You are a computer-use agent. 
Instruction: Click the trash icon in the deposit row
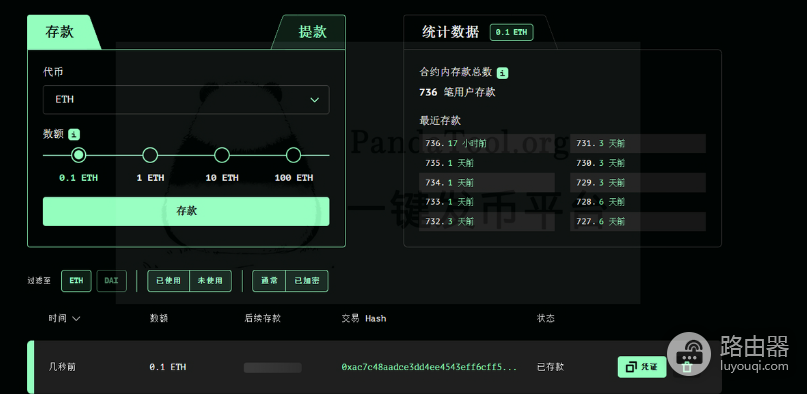tap(686, 367)
